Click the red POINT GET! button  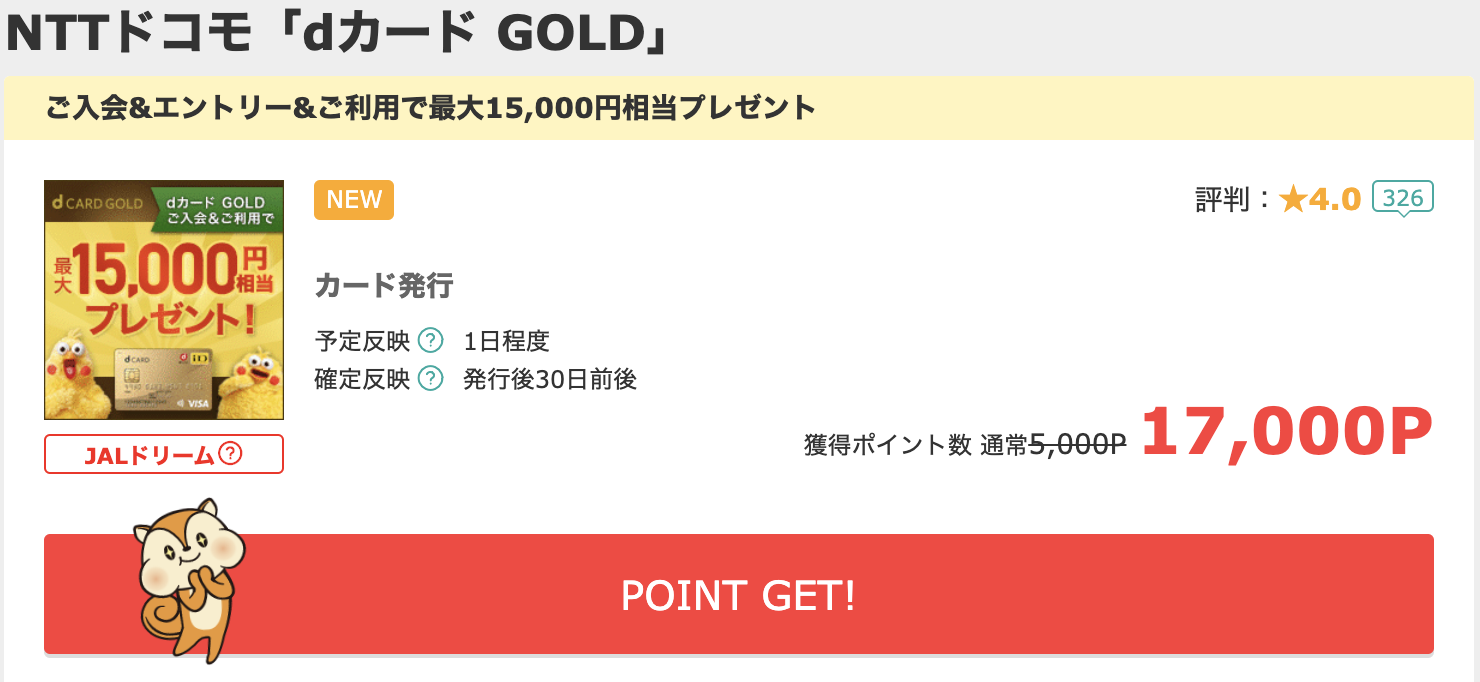coord(739,594)
